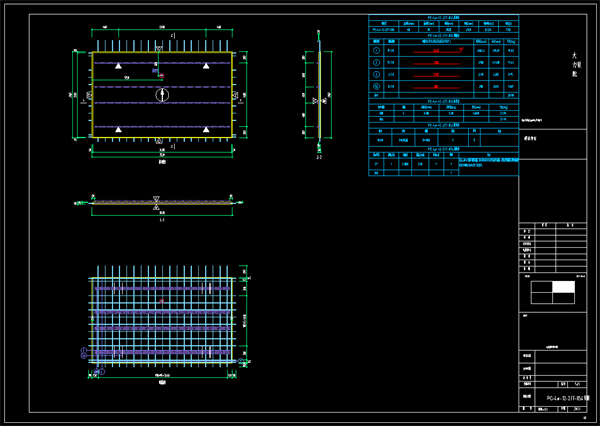Click the first circled rebar number in schedule
This screenshot has width=600, height=426.
click(x=377, y=50)
